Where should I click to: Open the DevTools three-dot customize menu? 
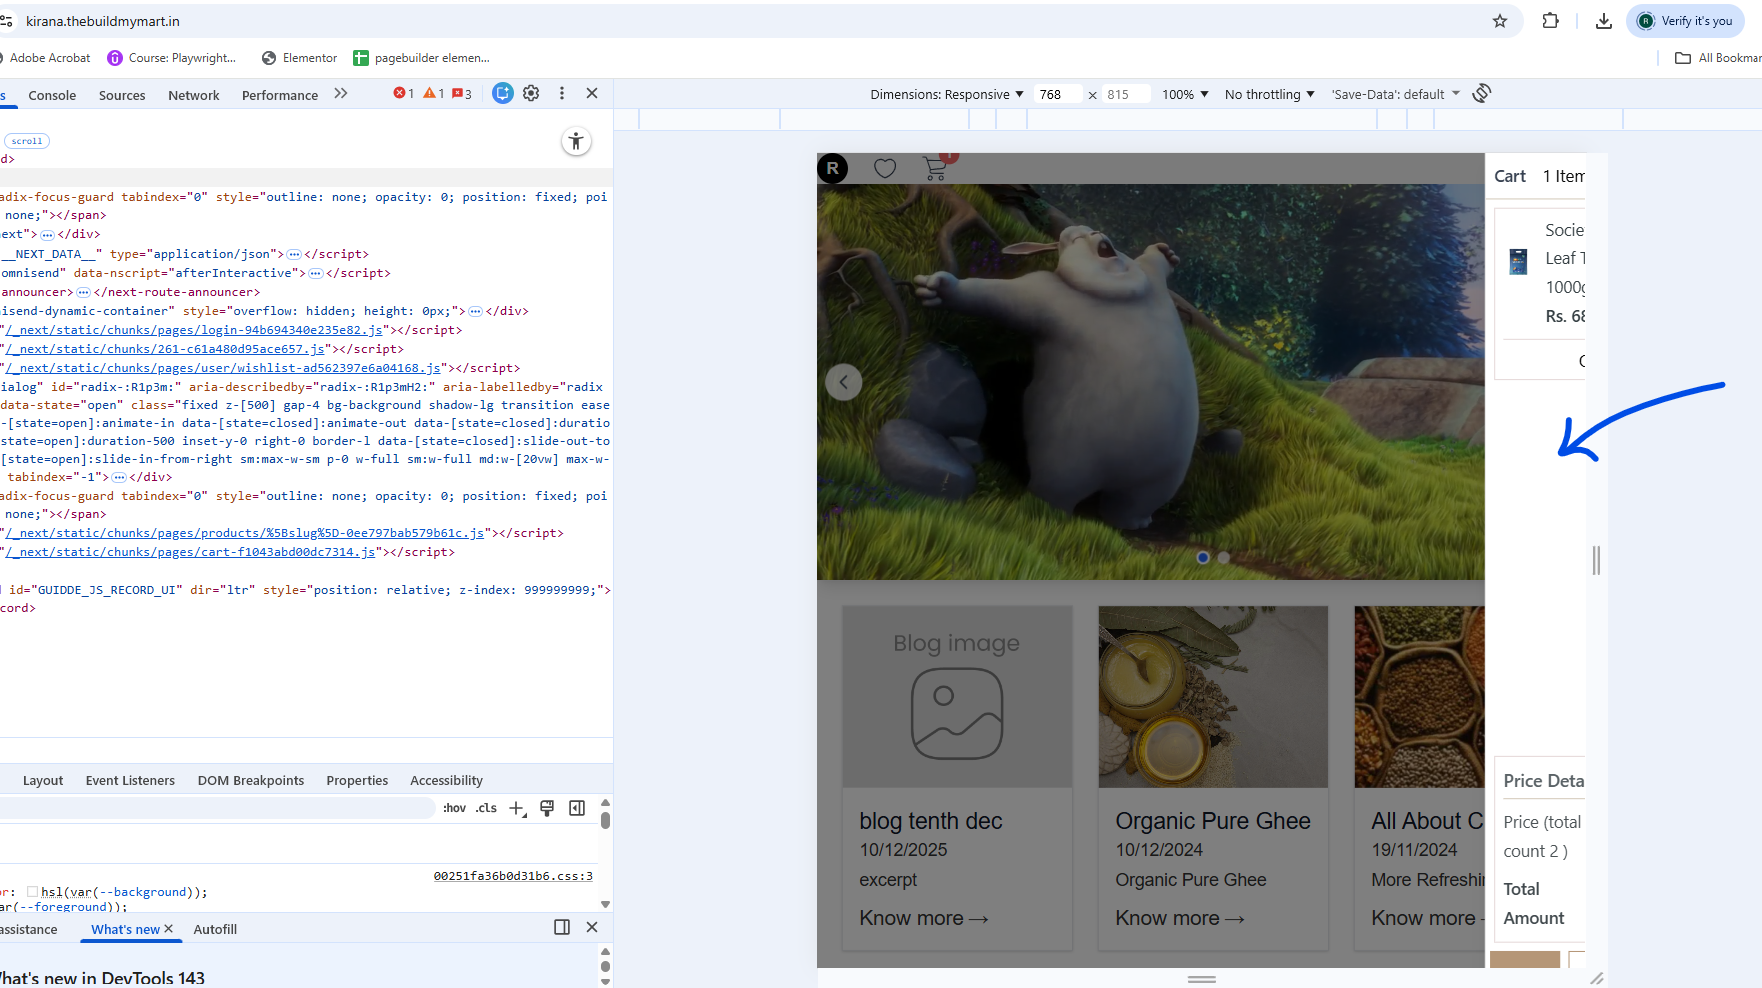tap(562, 93)
